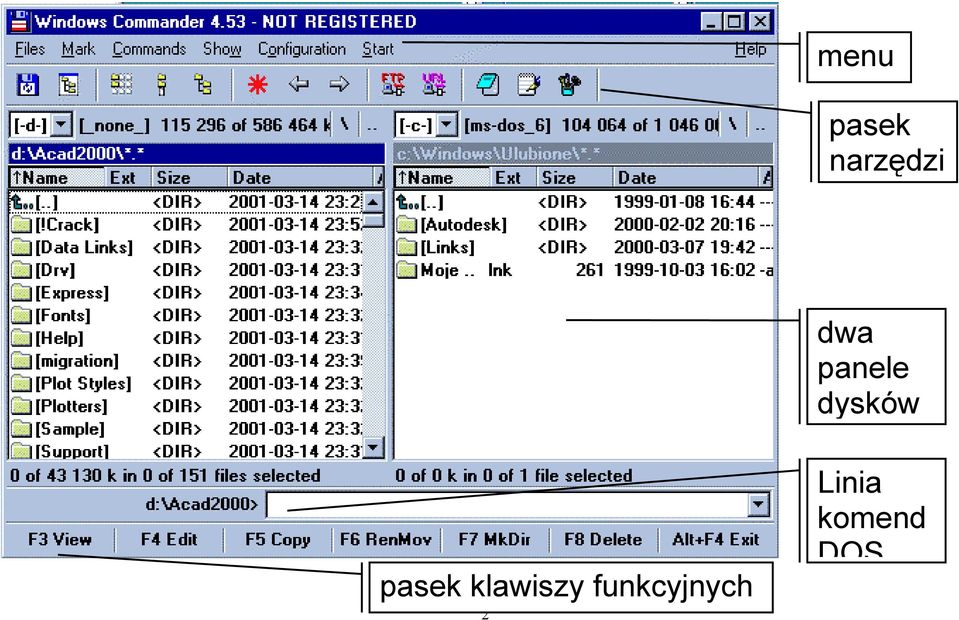Click the F7 MkDir button
Image resolution: width=959 pixels, height=620 pixels.
494,539
